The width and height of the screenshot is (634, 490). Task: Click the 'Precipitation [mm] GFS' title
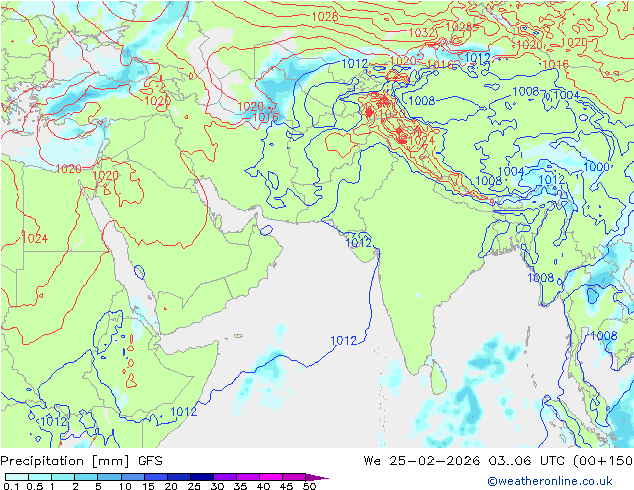click(x=81, y=461)
